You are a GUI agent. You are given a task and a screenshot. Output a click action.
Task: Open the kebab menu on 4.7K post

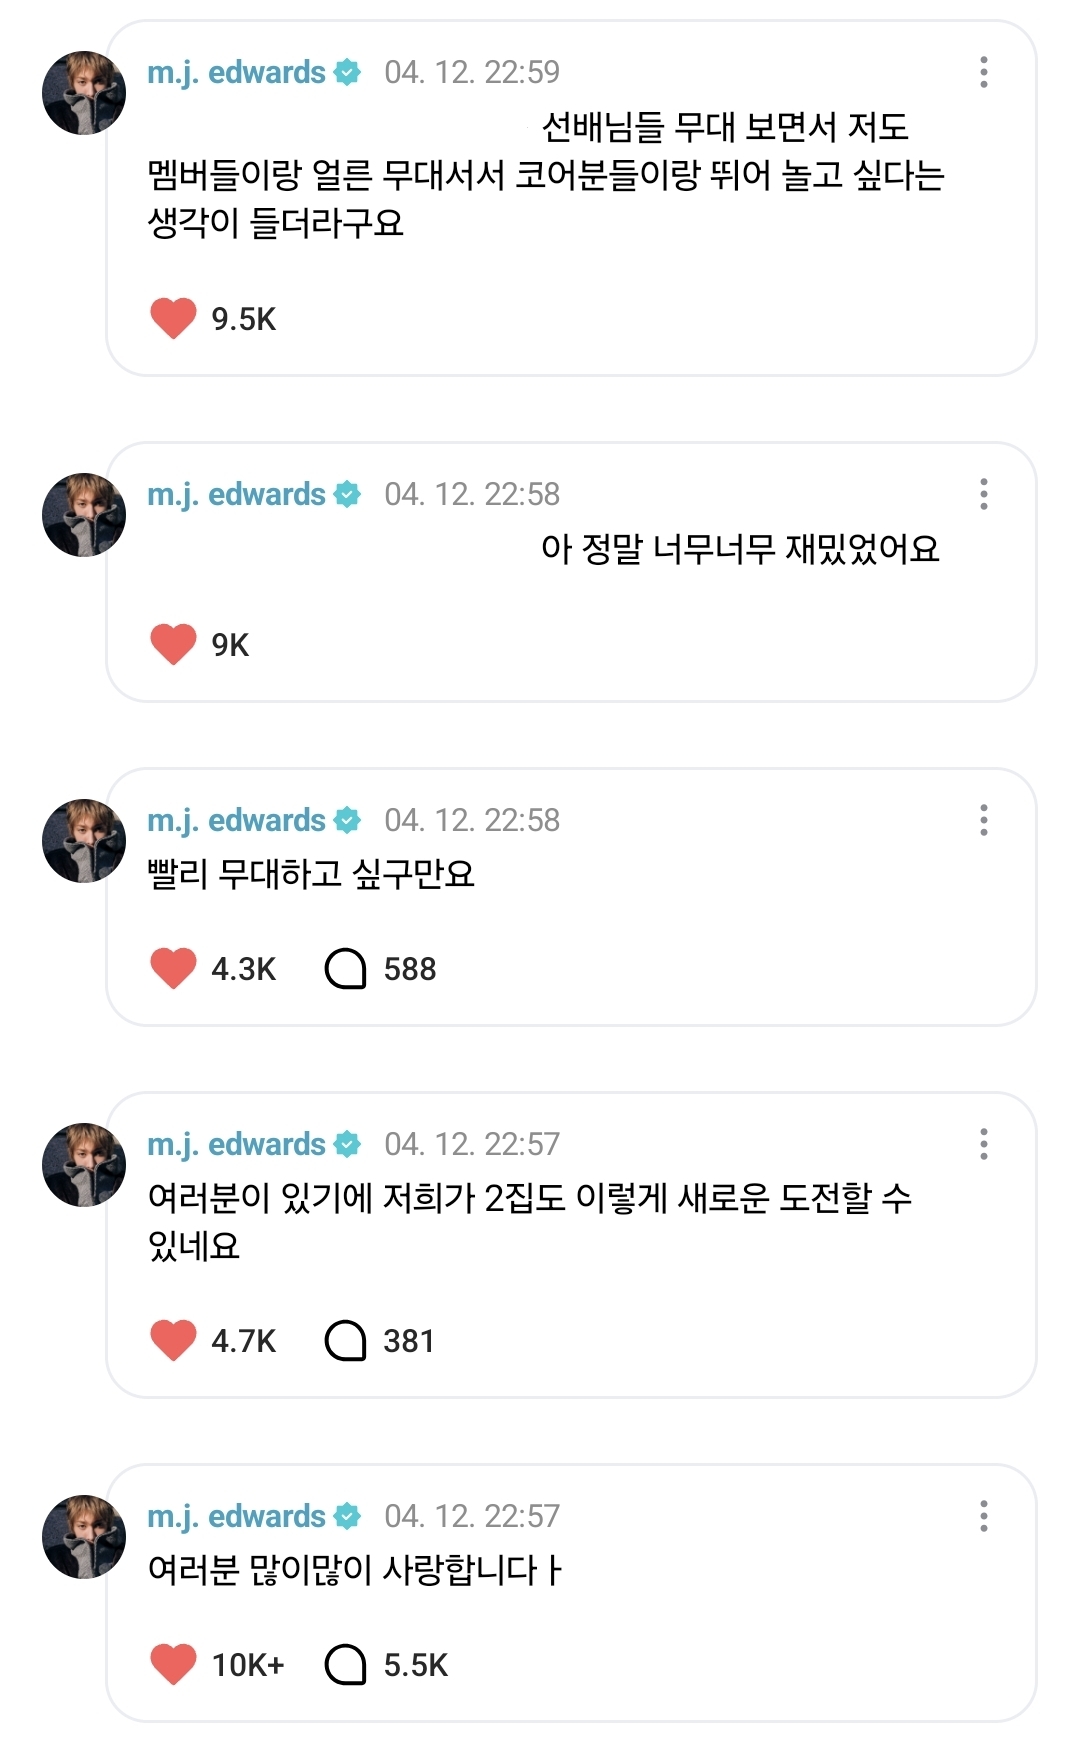click(x=984, y=1144)
